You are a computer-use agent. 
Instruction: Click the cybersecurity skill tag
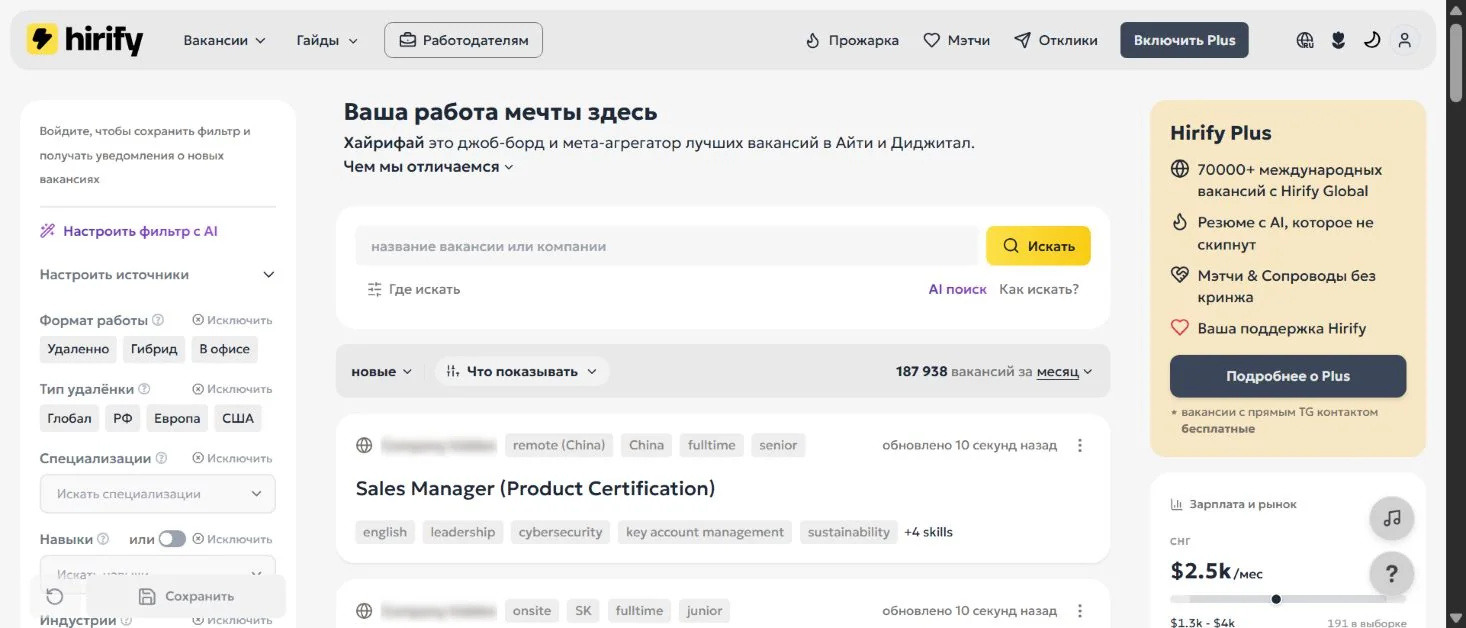(560, 532)
